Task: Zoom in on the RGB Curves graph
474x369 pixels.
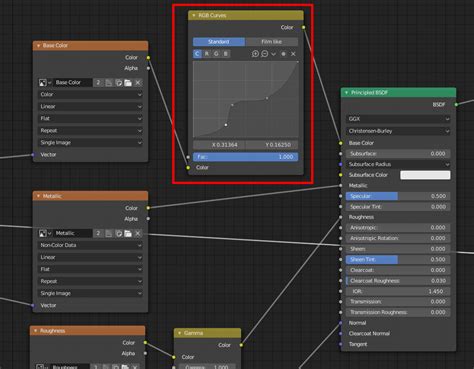Action: coord(255,54)
